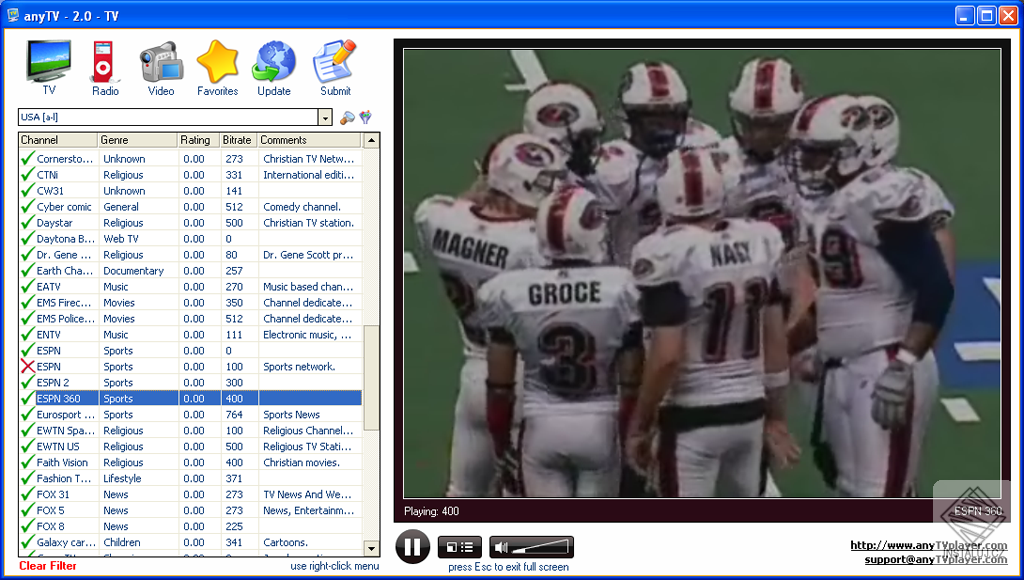The width and height of the screenshot is (1024, 580).
Task: Select the FOX 5 News row
Action: point(191,511)
